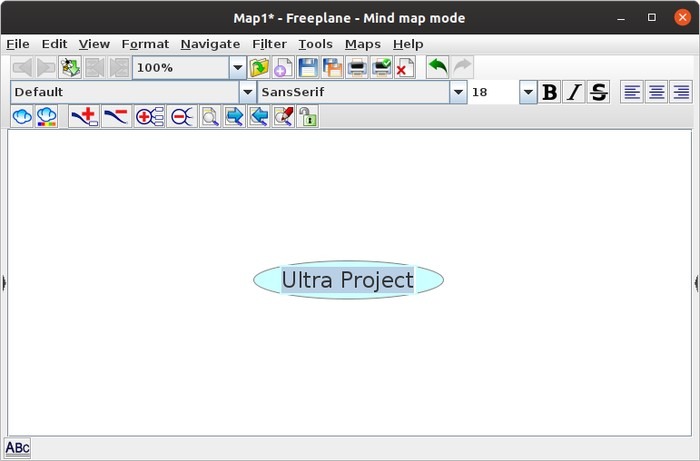The image size is (700, 461).
Task: Click the 100% zoom value field
Action: coord(181,68)
